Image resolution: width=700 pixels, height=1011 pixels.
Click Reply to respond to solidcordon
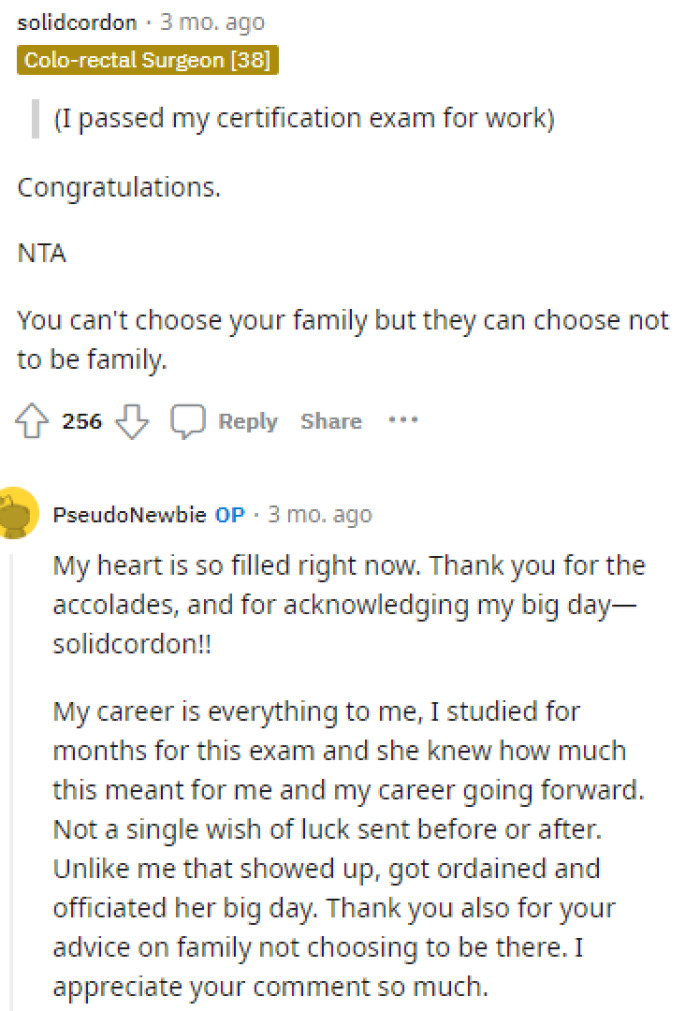click(x=246, y=421)
